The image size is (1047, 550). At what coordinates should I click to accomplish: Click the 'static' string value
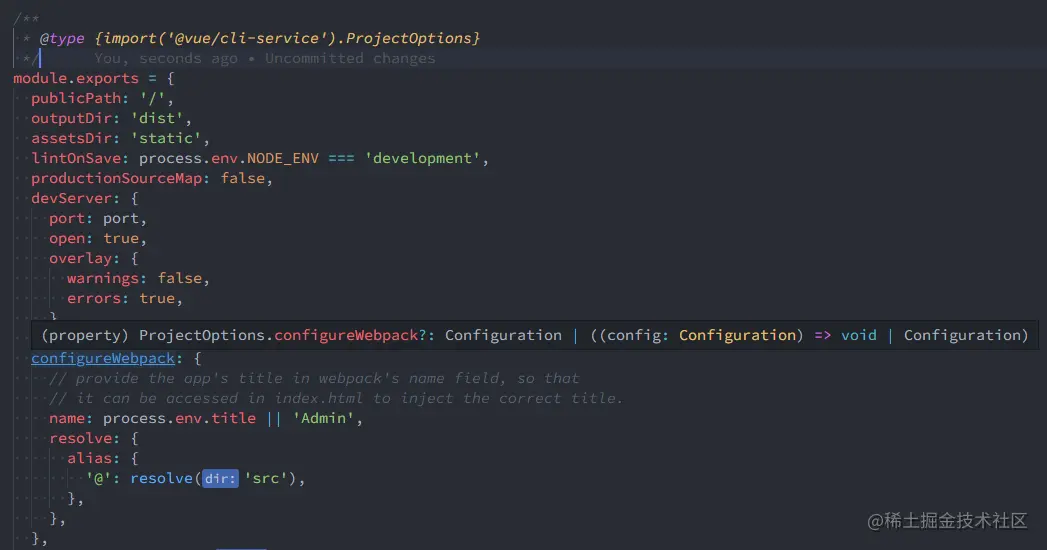tap(166, 138)
